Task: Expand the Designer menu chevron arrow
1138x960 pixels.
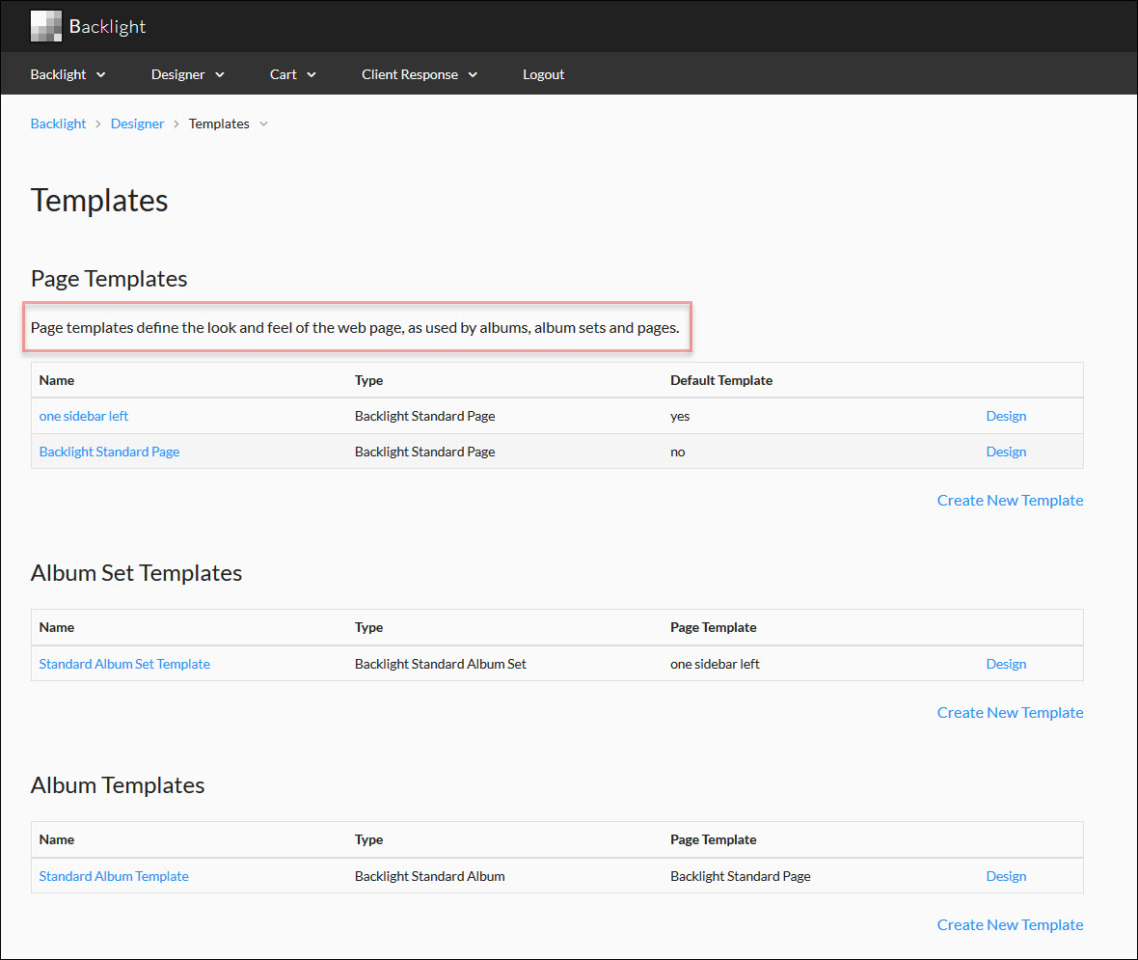Action: (220, 75)
